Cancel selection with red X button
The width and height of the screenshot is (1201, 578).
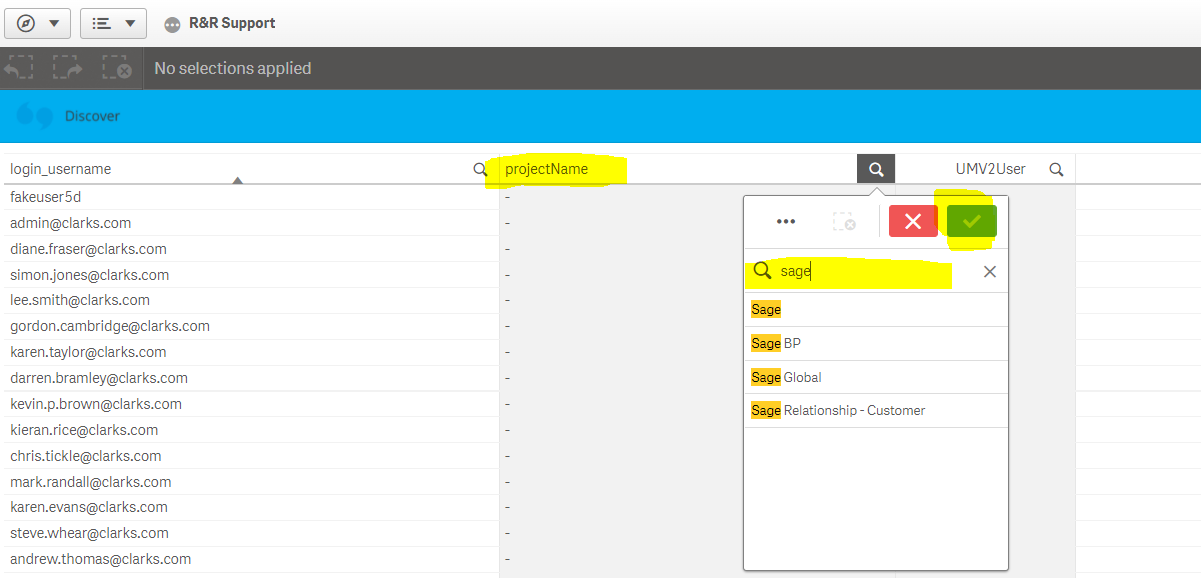pyautogui.click(x=913, y=222)
